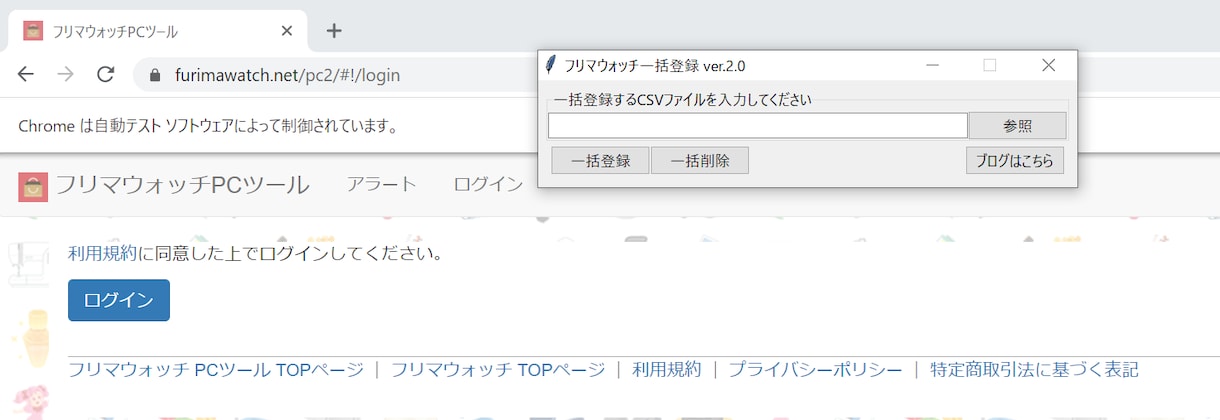
Task: Open ログイン in the navigation bar
Action: pos(488,184)
